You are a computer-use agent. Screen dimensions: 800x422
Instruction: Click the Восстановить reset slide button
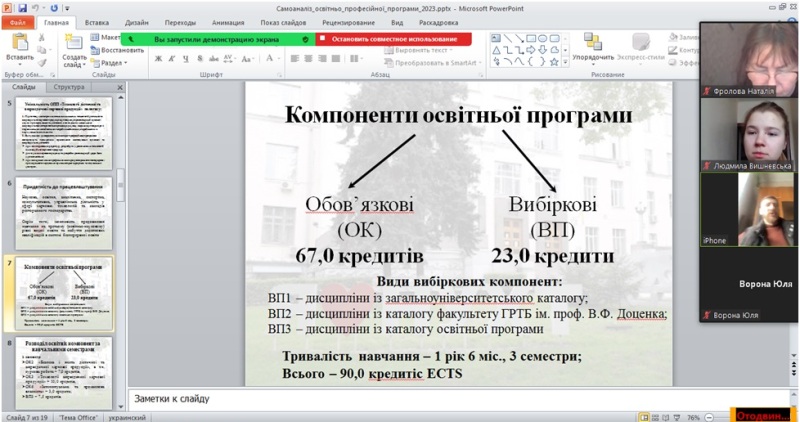click(117, 50)
